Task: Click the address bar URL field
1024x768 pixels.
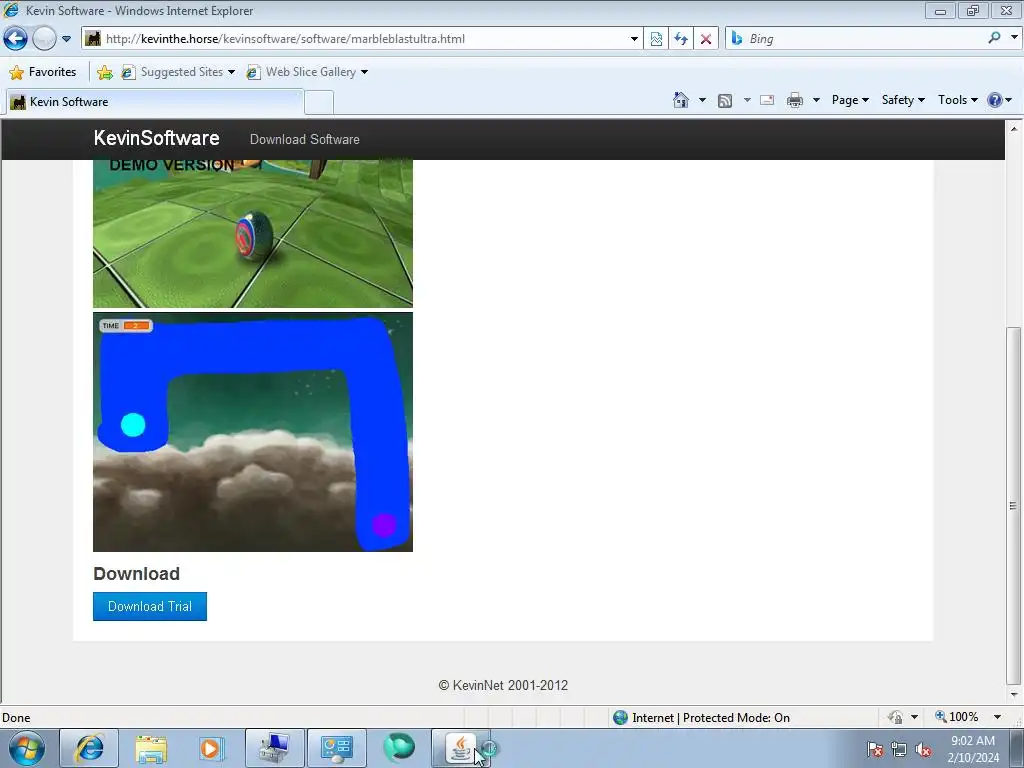Action: click(x=362, y=39)
